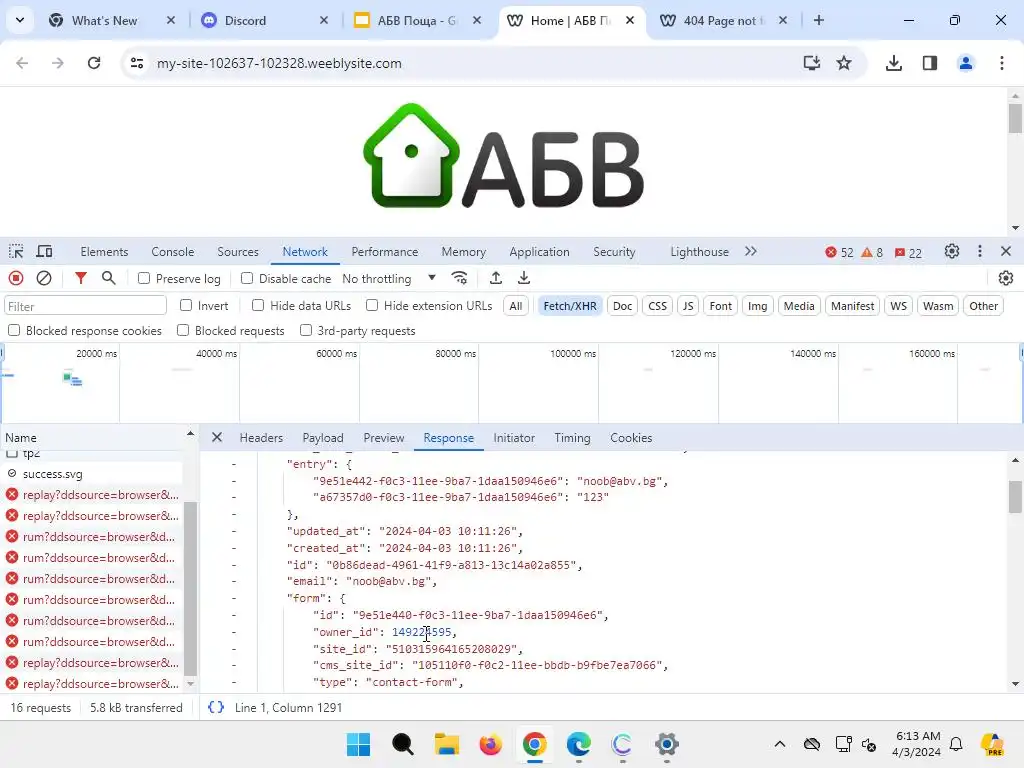Open Windows Start button
1024x768 pixels.
(359, 744)
